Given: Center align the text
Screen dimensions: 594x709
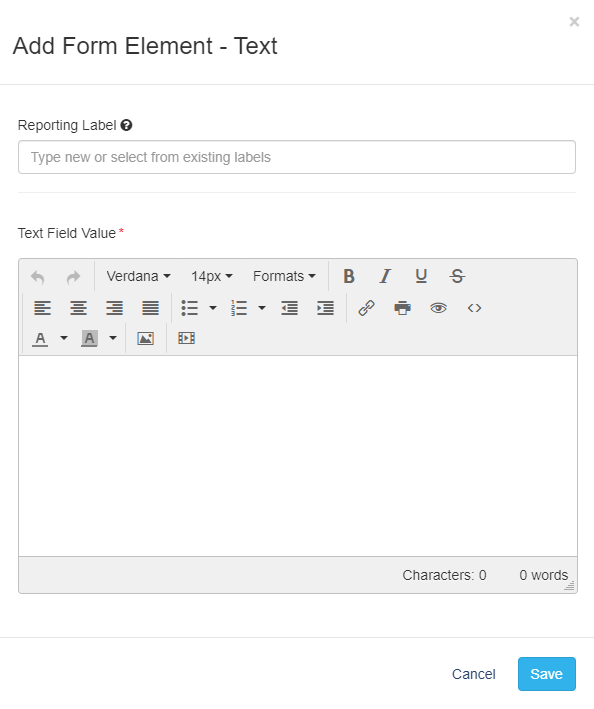Looking at the screenshot, I should [78, 308].
